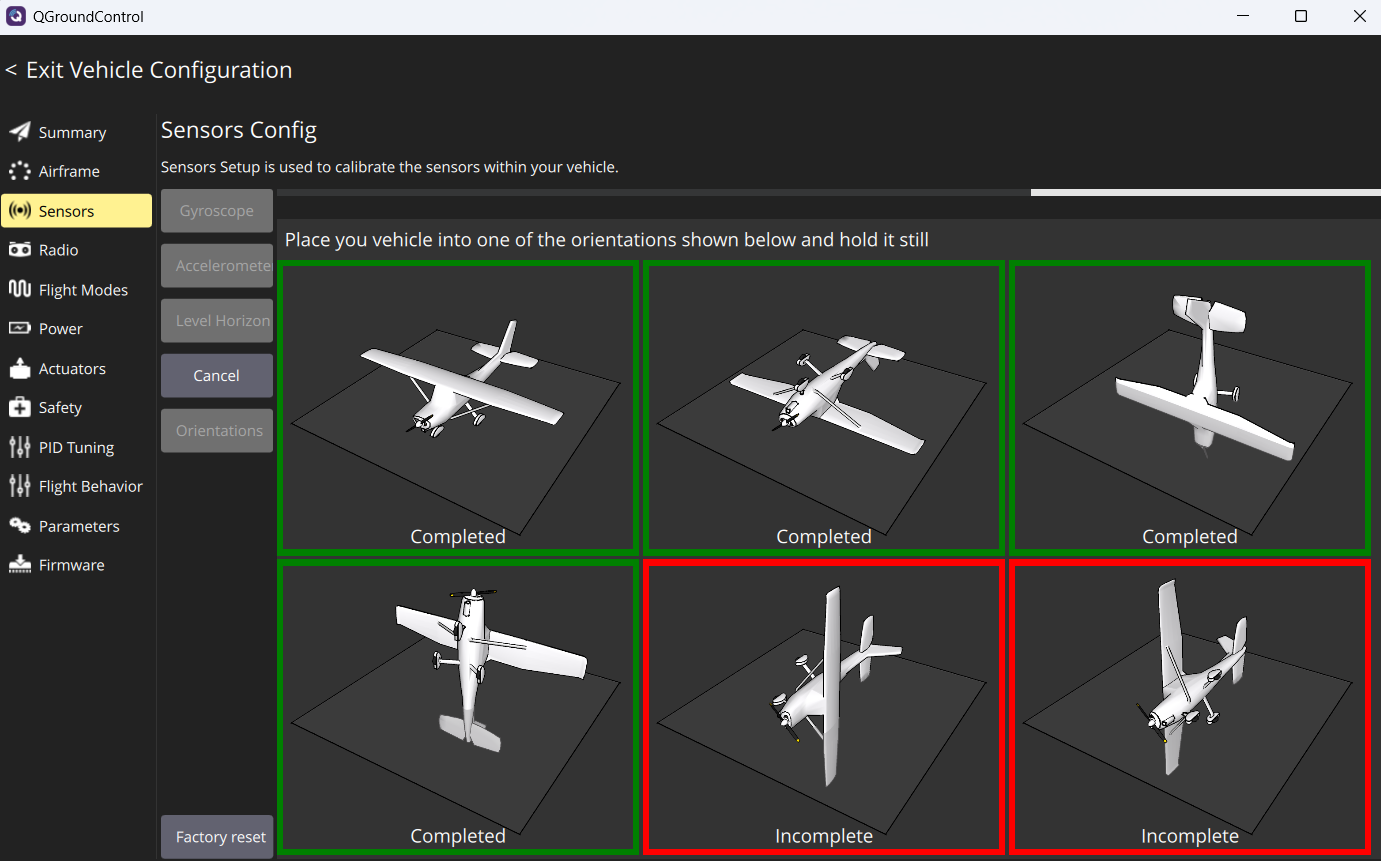Go back via Exit Vehicle Configuration
The height and width of the screenshot is (861, 1381).
click(x=149, y=70)
